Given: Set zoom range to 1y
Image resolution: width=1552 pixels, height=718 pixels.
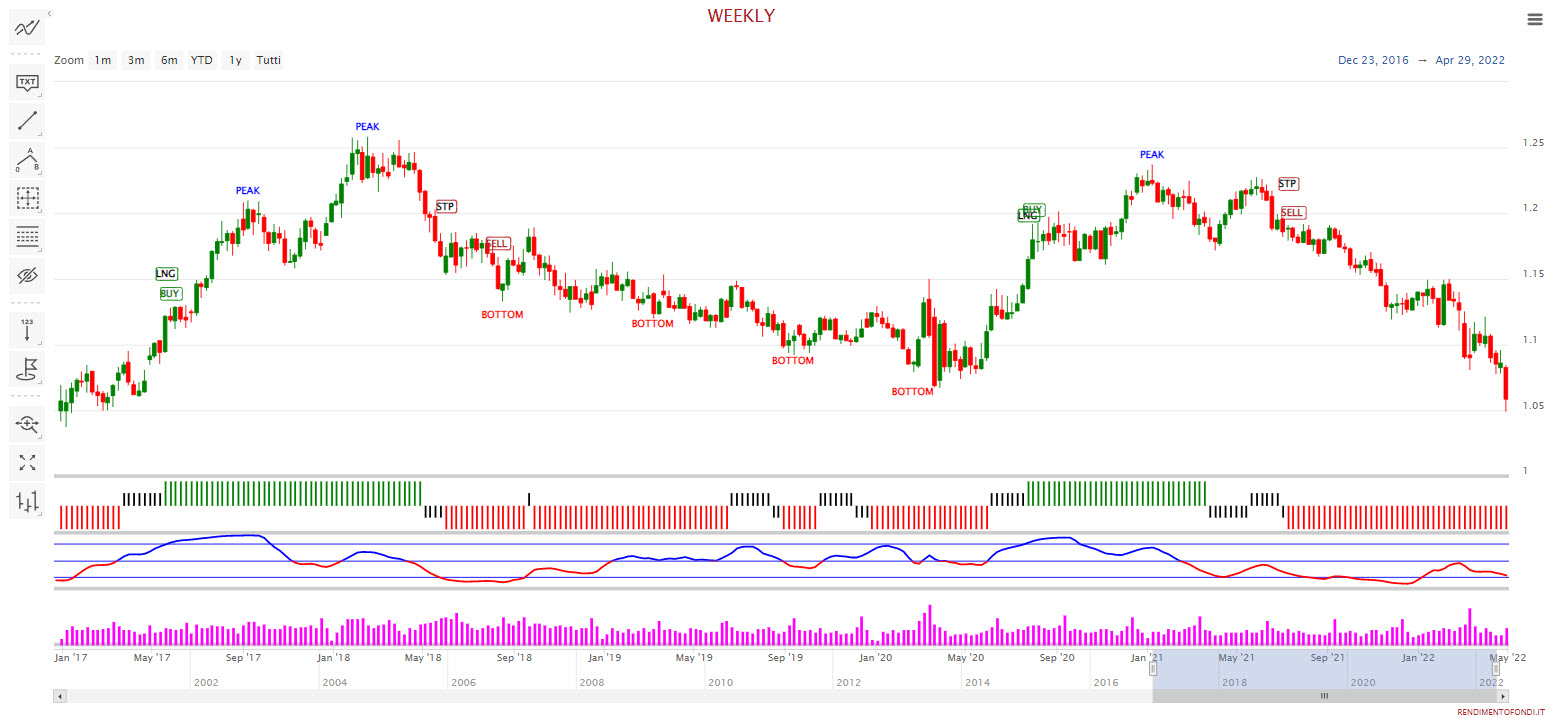Looking at the screenshot, I should 235,60.
